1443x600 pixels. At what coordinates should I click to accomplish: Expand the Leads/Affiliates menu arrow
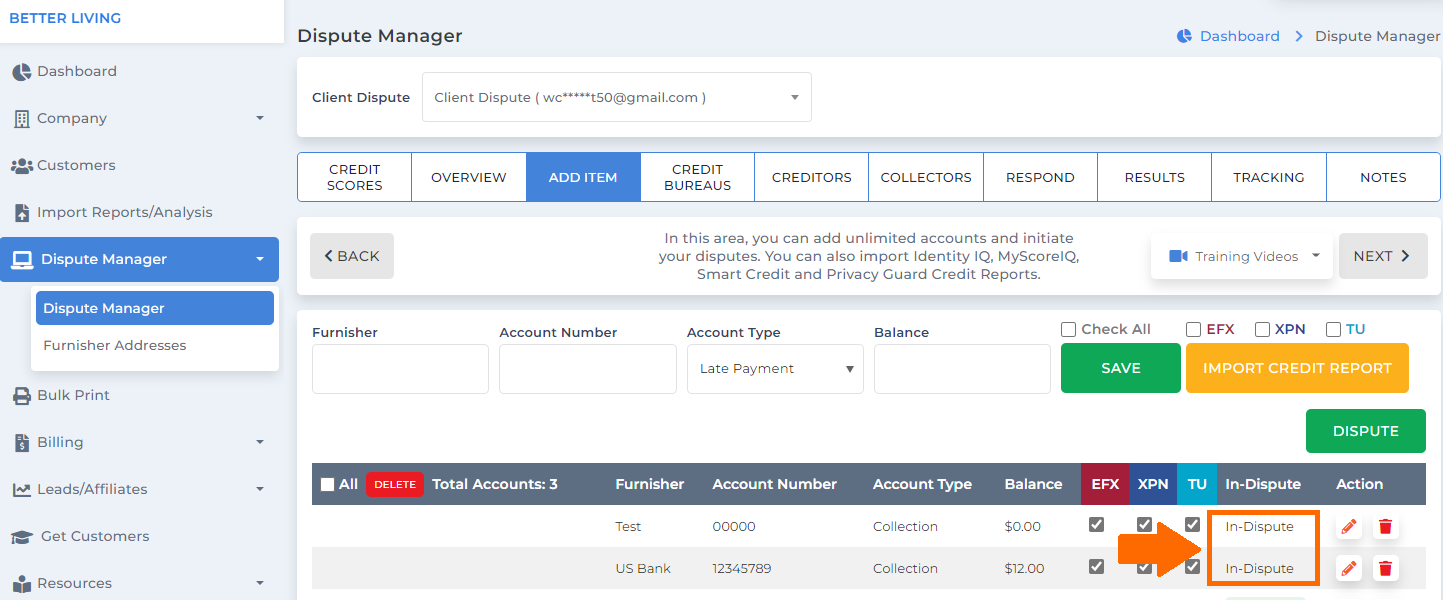(260, 490)
